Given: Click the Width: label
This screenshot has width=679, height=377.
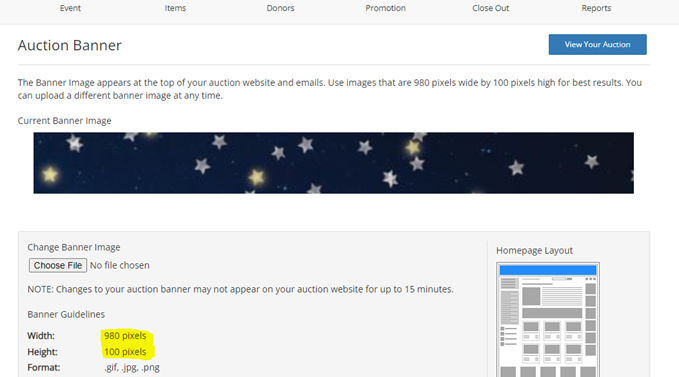Looking at the screenshot, I should pyautogui.click(x=41, y=336).
